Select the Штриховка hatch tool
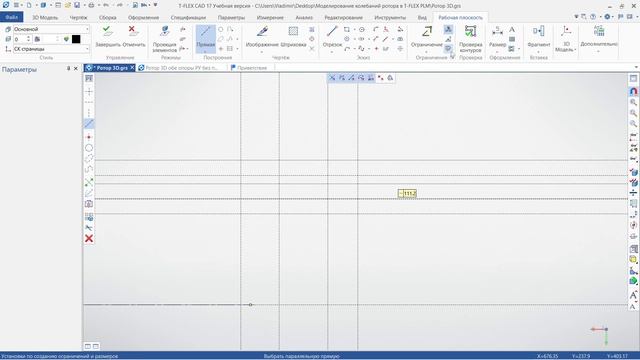640x360 pixels. (293, 37)
